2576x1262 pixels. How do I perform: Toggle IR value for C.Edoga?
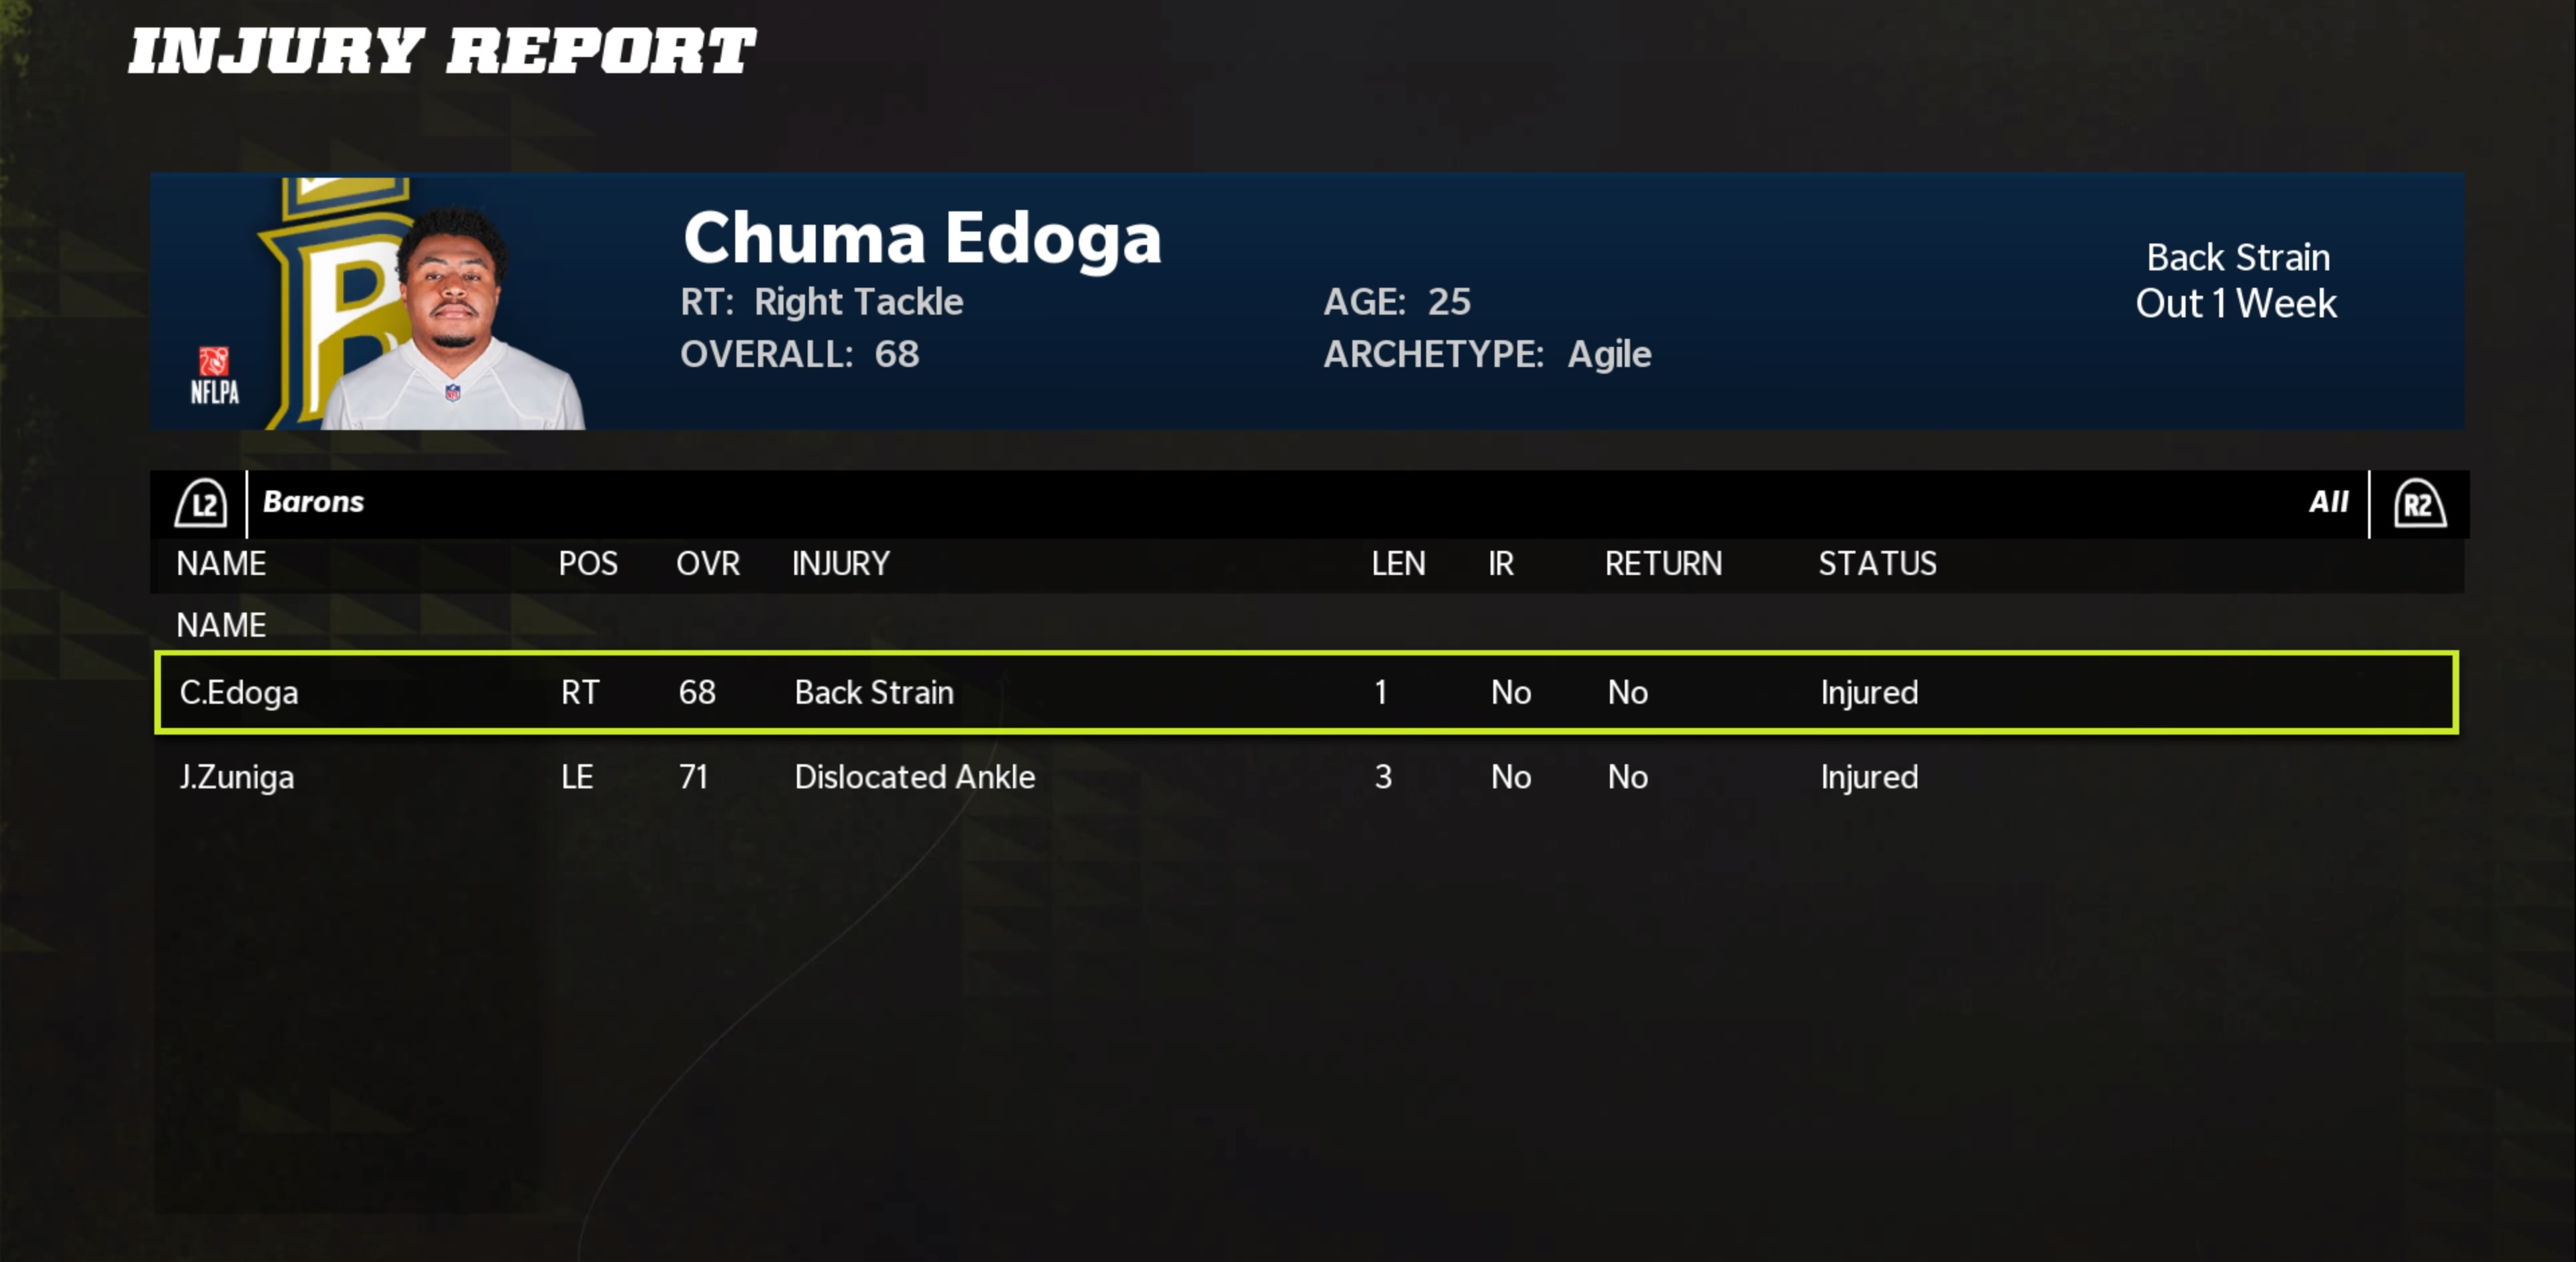(x=1511, y=692)
